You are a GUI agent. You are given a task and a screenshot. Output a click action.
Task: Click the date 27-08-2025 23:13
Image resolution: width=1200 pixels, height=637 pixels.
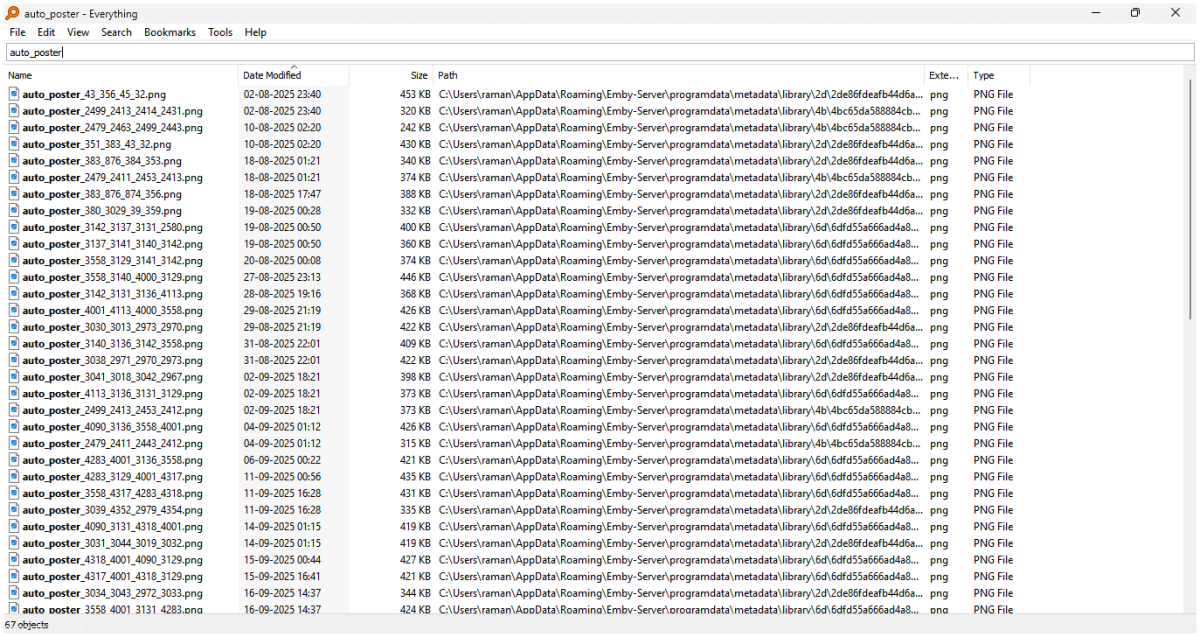pyautogui.click(x=282, y=277)
